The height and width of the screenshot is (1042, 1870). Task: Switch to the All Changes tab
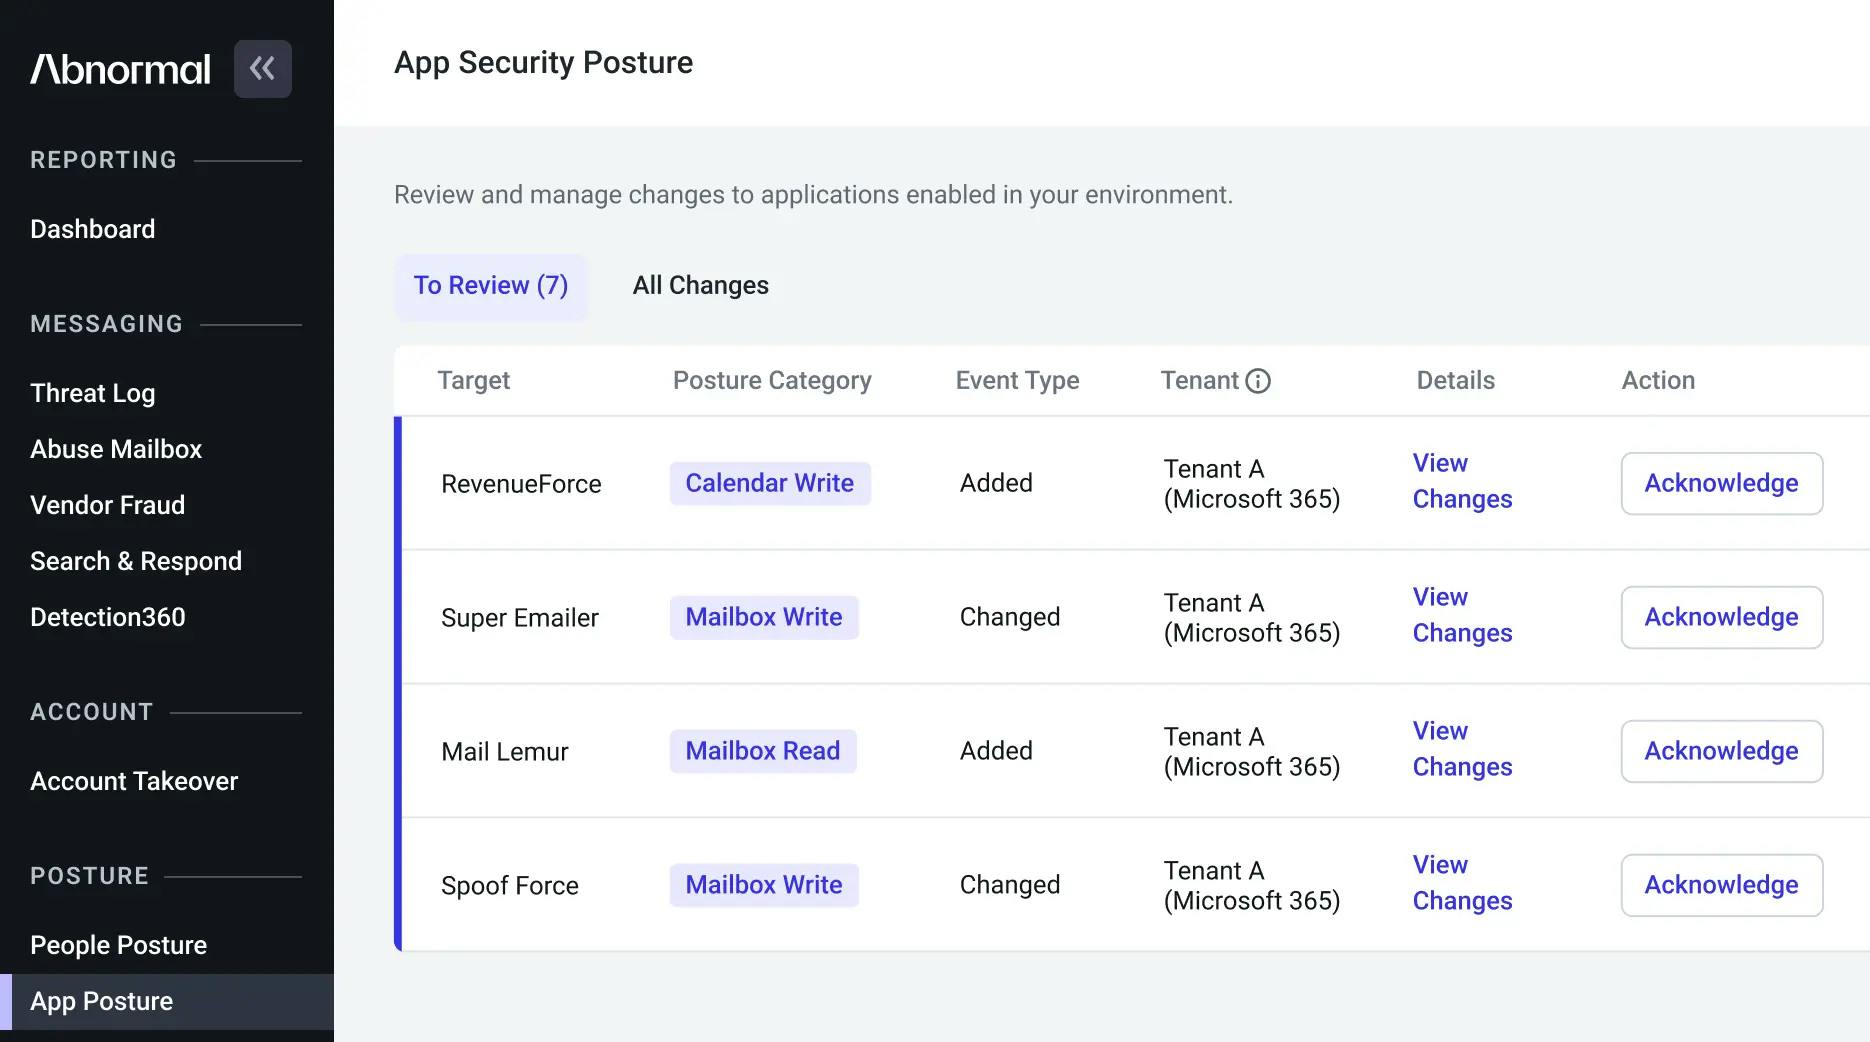[x=700, y=286]
